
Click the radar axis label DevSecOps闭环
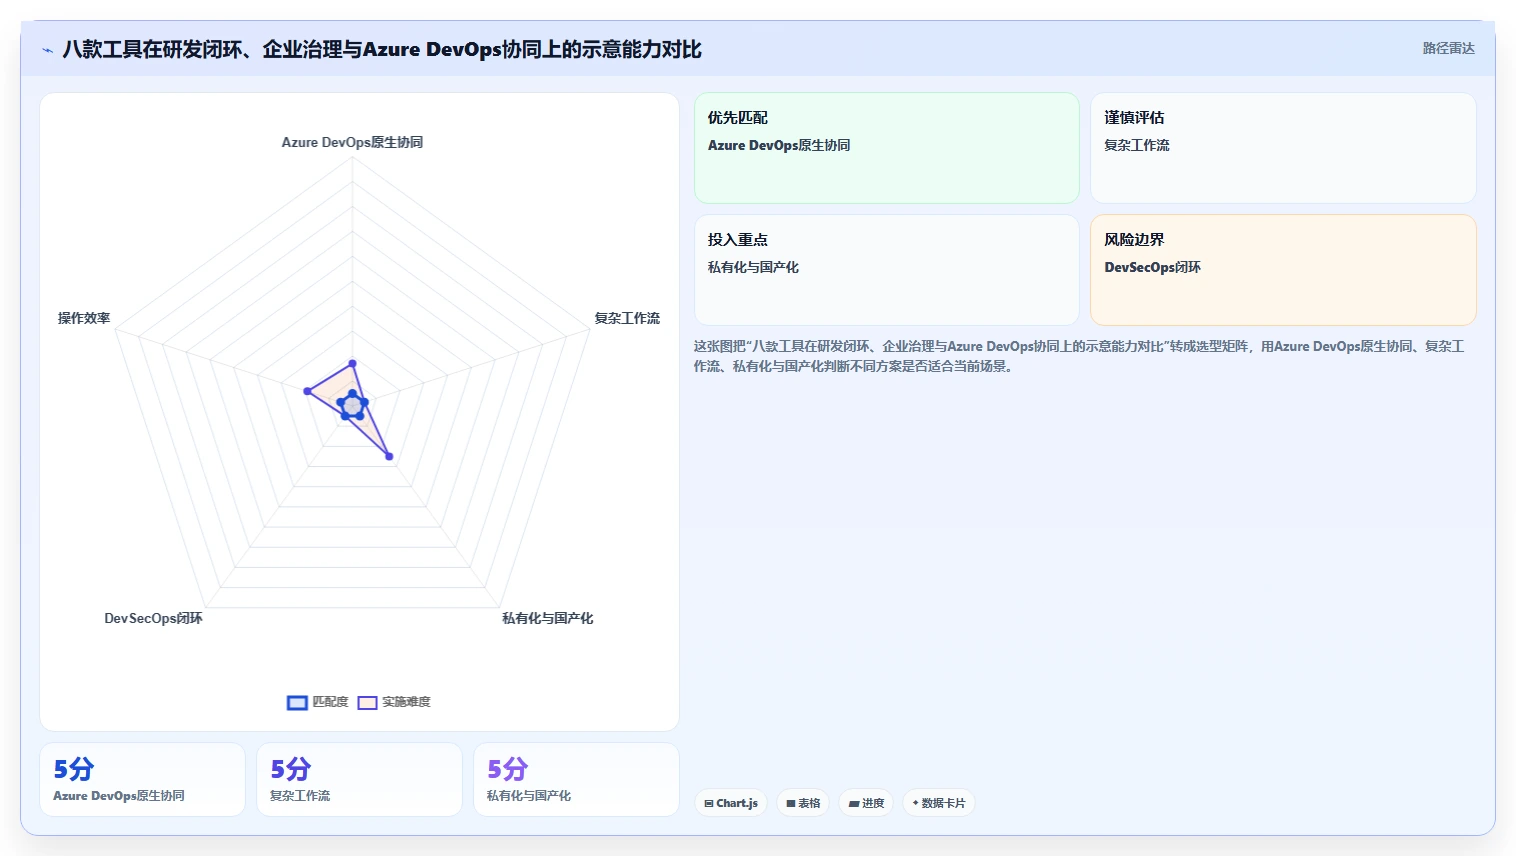tap(153, 618)
